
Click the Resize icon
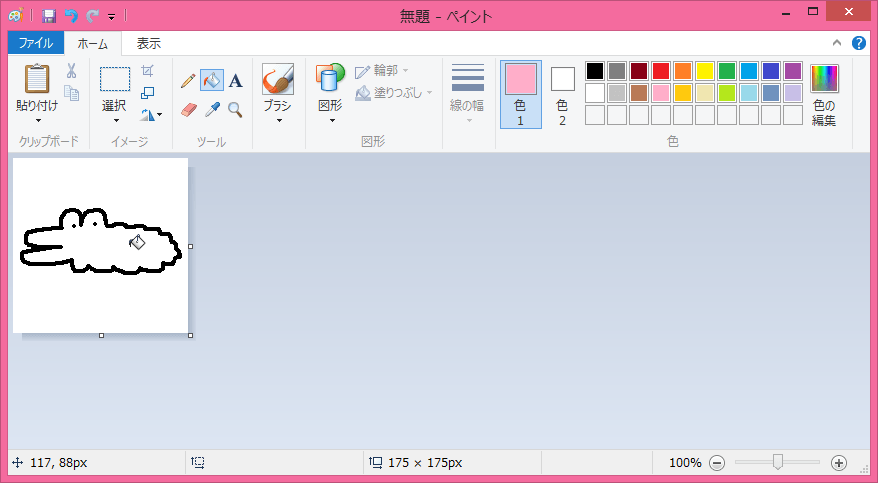(x=147, y=92)
